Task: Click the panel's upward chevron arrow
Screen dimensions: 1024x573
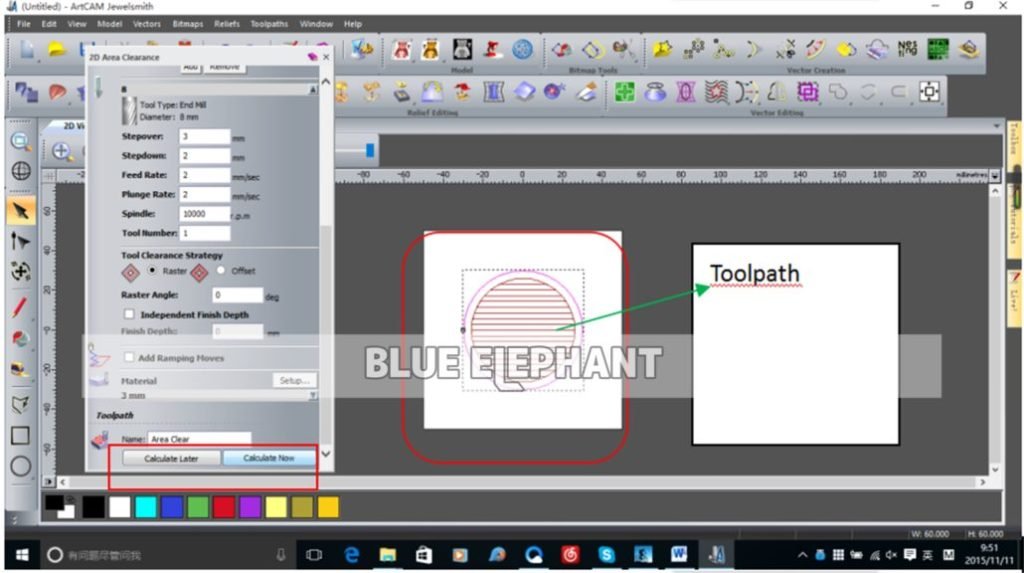Action: point(326,82)
